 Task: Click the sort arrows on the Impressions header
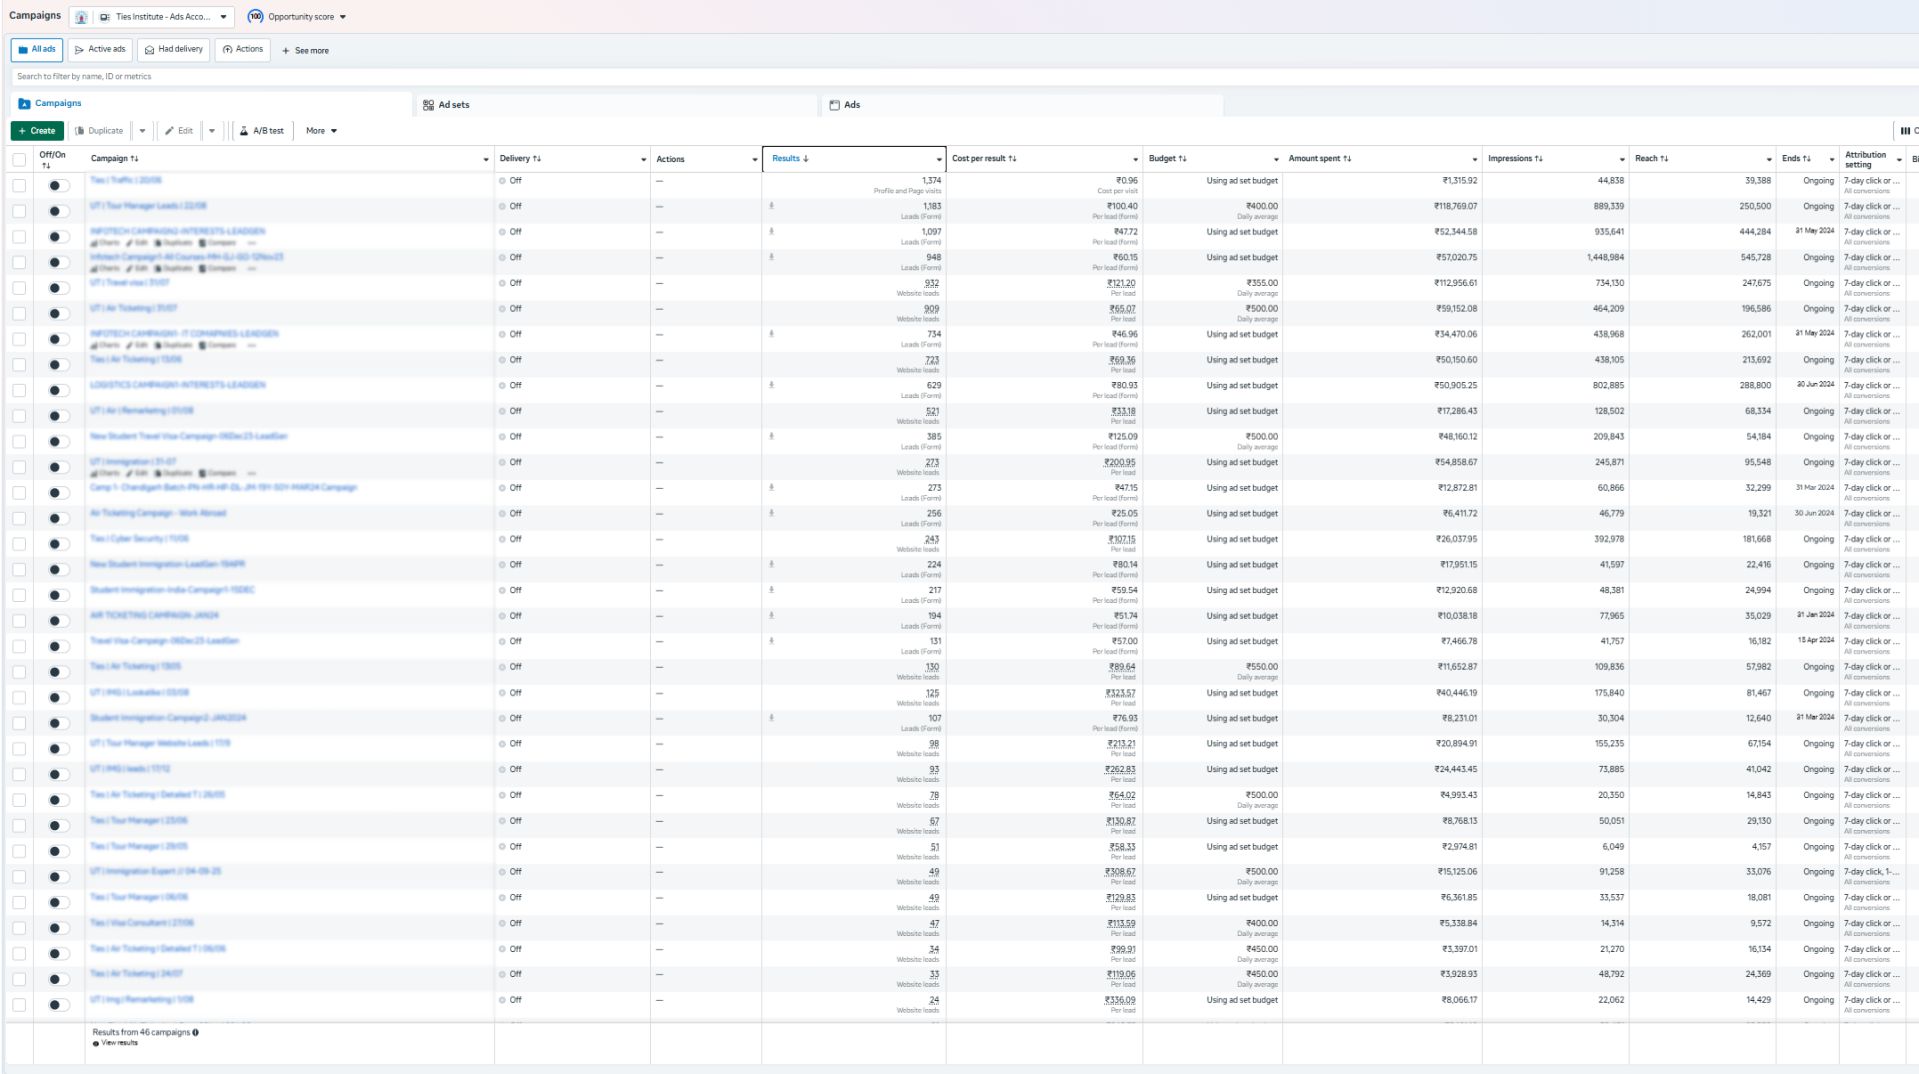(1538, 159)
